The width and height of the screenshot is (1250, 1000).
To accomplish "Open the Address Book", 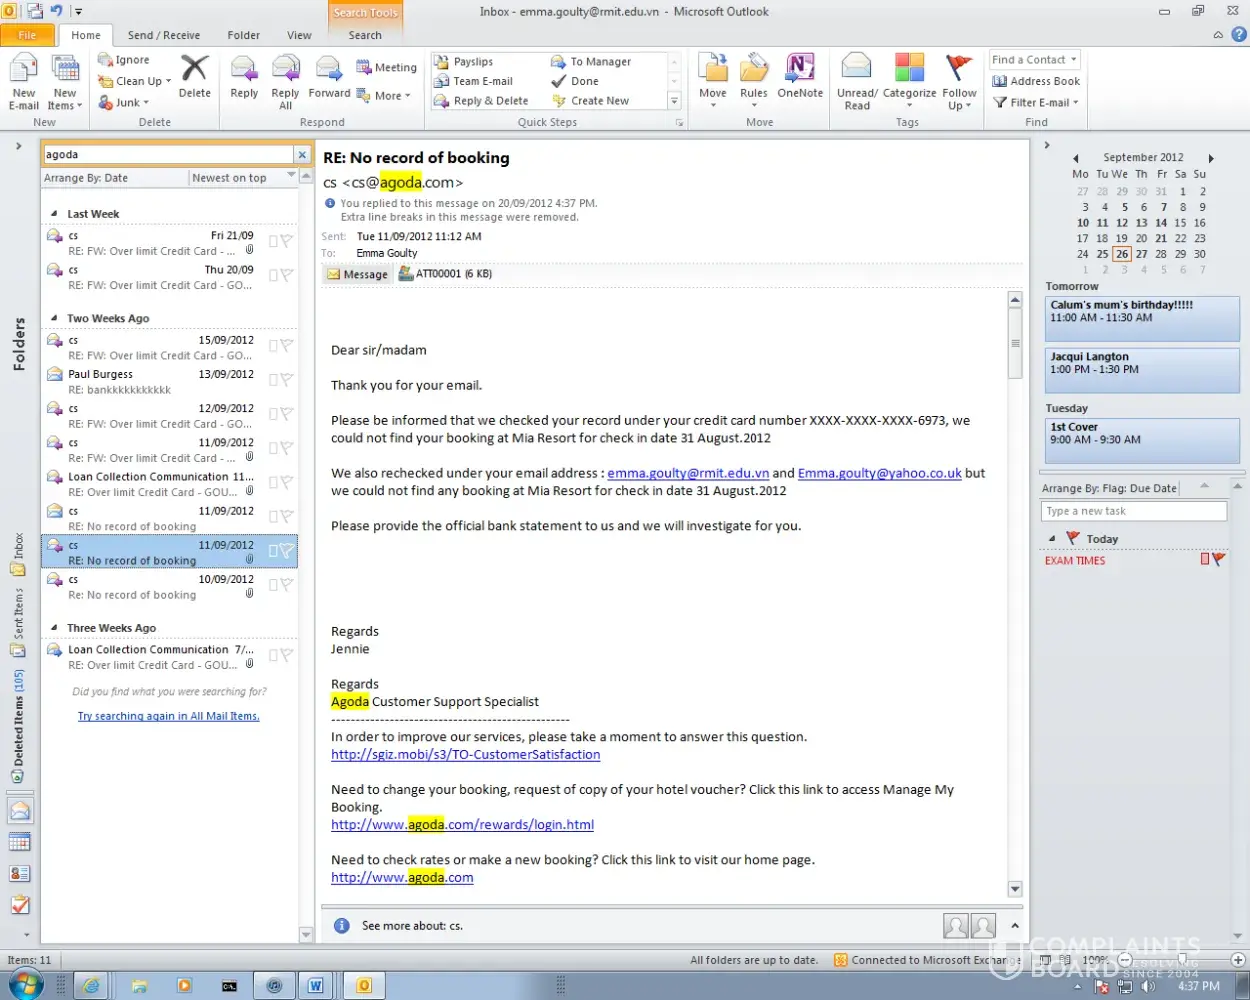I will [x=1036, y=81].
